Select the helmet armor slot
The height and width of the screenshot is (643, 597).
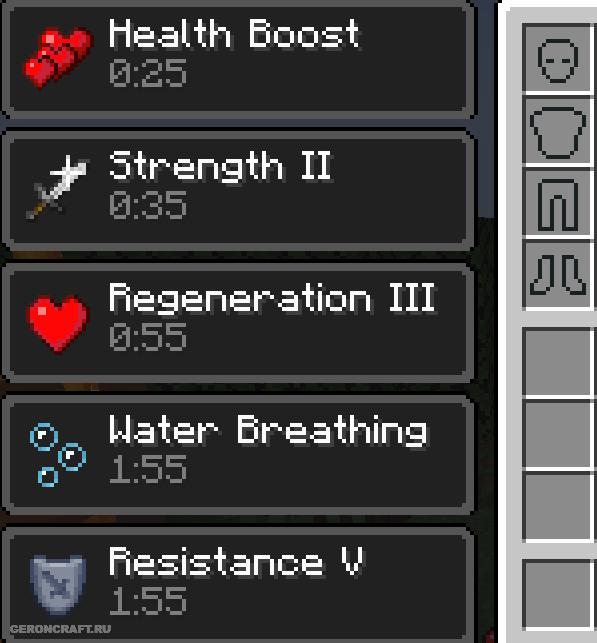pyautogui.click(x=558, y=60)
